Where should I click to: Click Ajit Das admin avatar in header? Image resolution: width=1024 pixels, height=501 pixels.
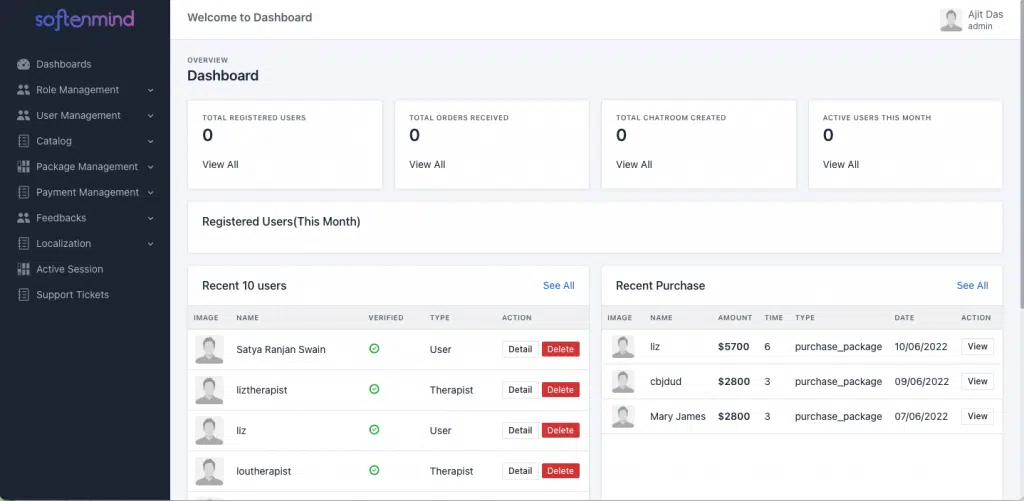click(951, 20)
